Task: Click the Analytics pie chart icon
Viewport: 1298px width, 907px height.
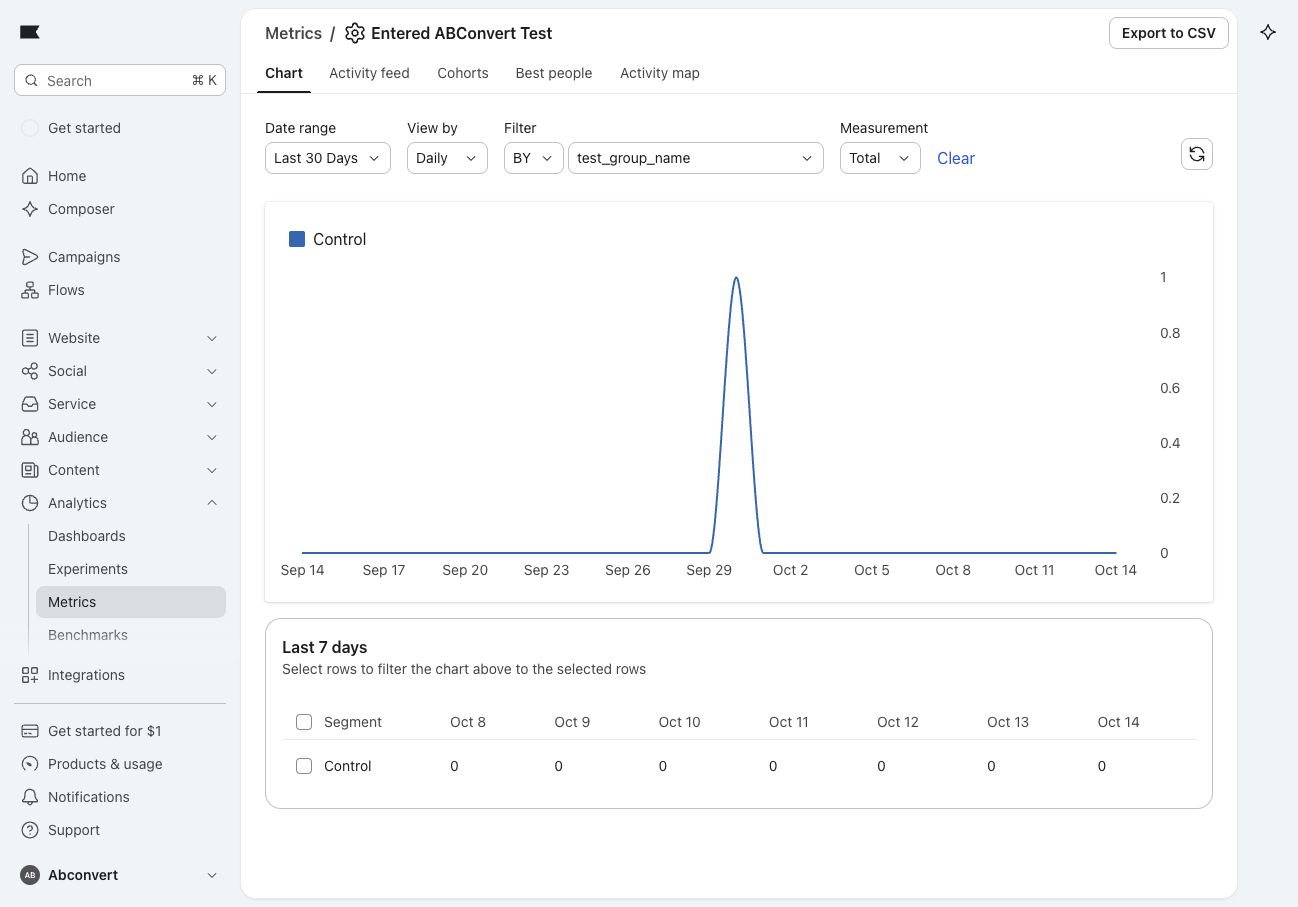Action: tap(30, 503)
